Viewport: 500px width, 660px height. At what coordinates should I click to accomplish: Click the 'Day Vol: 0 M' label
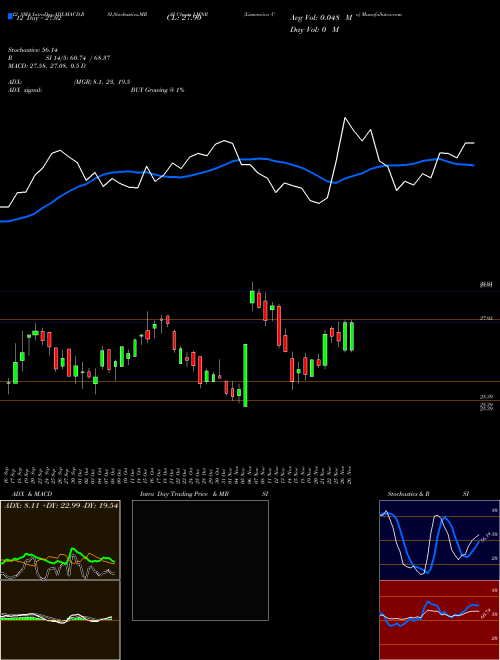[314, 29]
